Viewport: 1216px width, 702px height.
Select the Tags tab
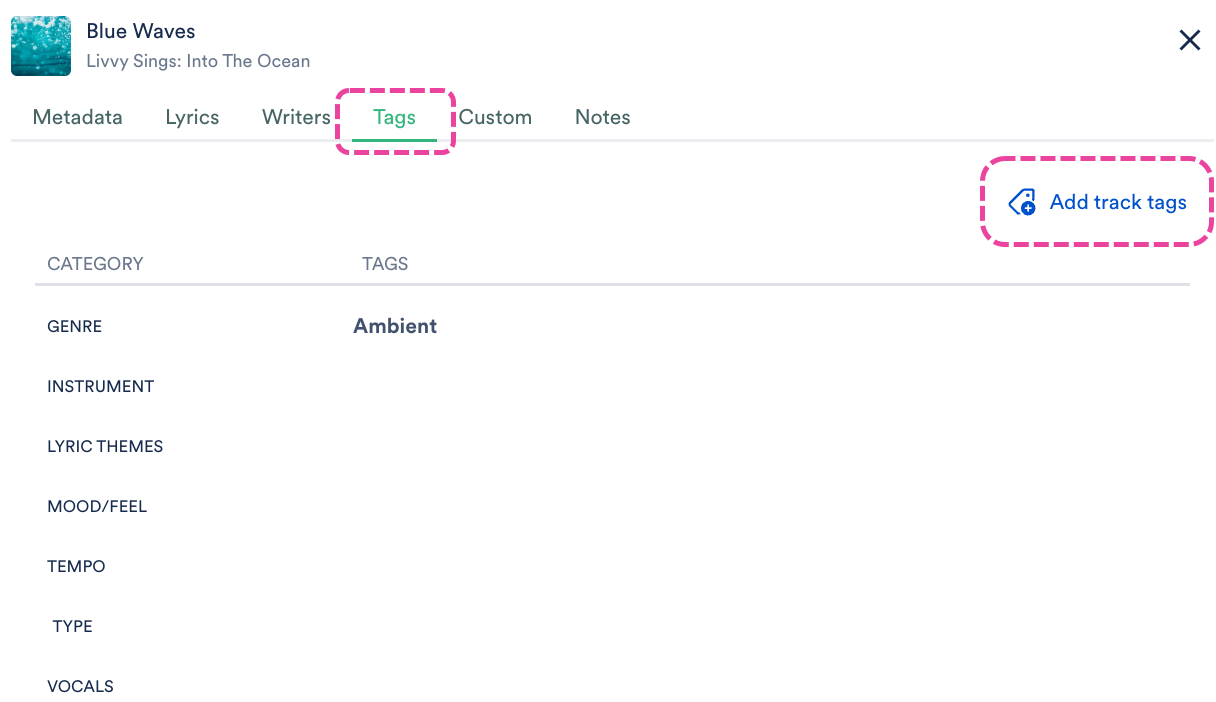tap(394, 117)
